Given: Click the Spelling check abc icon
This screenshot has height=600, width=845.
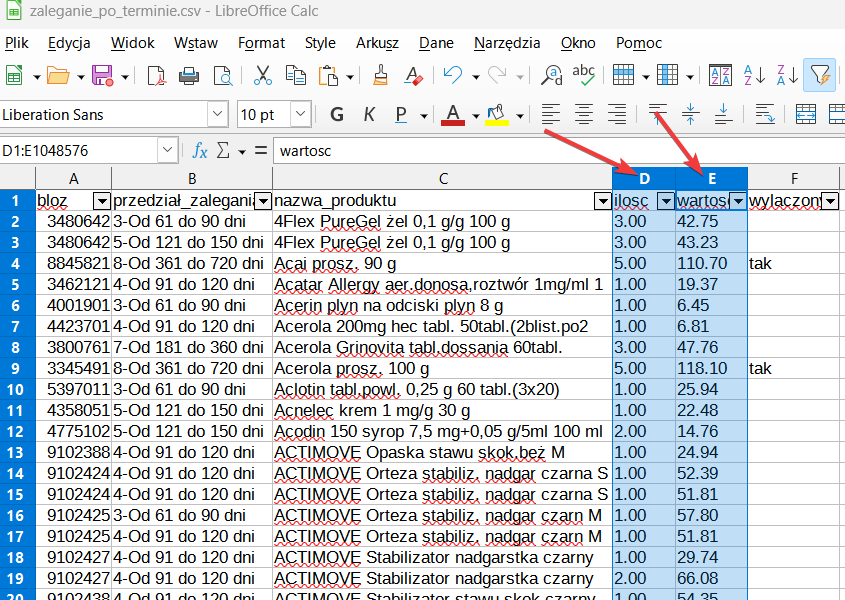Looking at the screenshot, I should (x=584, y=75).
